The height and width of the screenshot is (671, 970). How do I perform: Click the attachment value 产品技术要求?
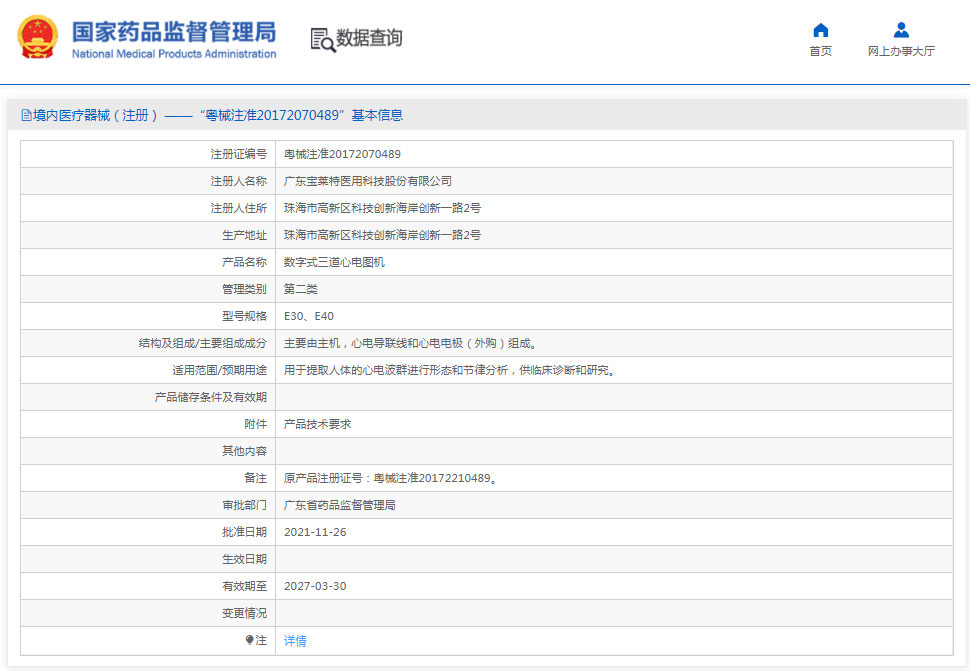point(317,424)
